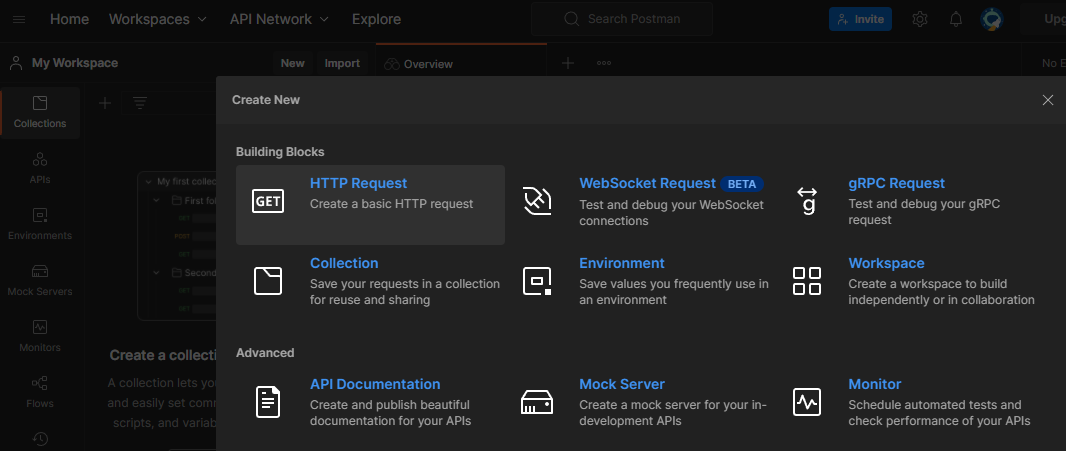This screenshot has width=1066, height=451.
Task: Open the settings gear icon
Action: 919,19
